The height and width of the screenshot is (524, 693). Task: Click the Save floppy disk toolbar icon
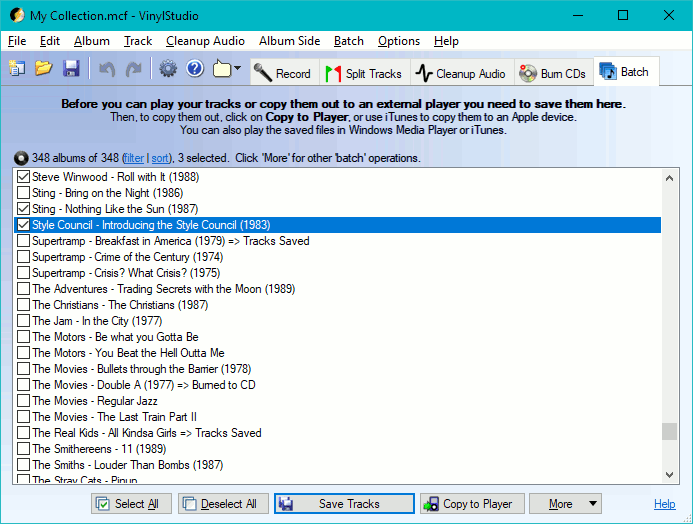[71, 69]
